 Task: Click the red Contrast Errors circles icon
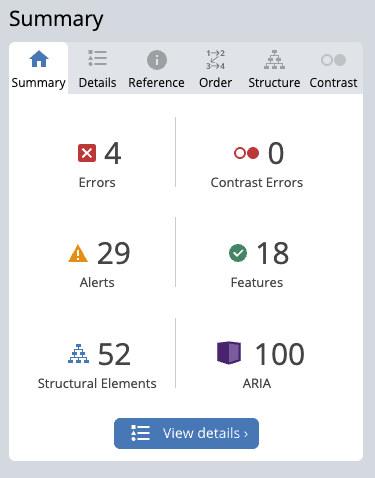[x=246, y=153]
